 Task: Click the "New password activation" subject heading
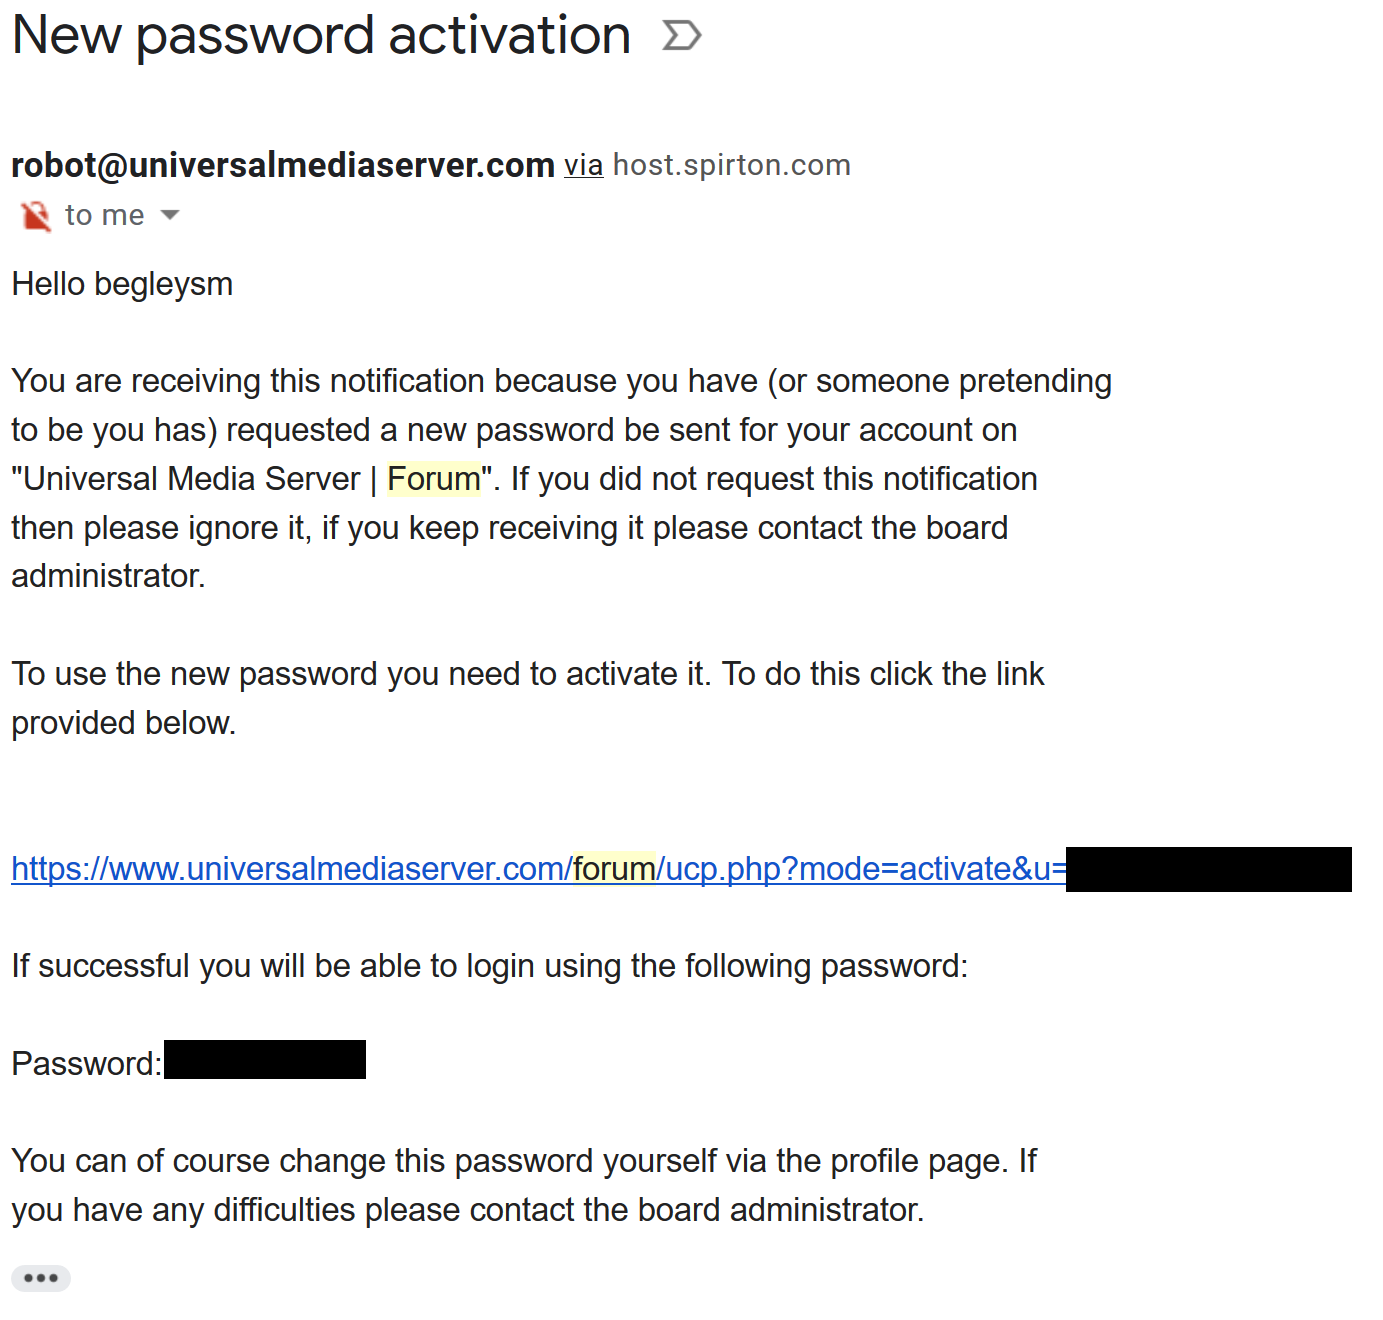tap(321, 36)
